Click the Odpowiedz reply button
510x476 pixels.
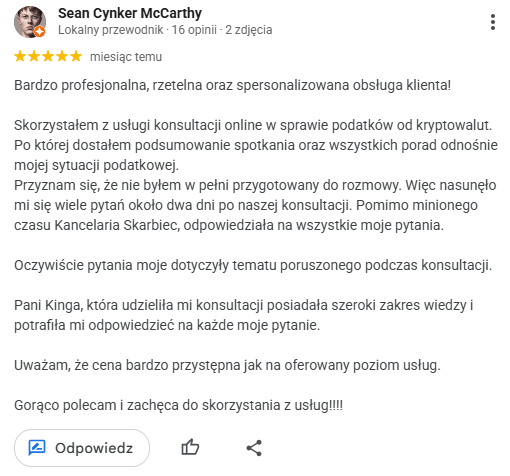click(82, 448)
